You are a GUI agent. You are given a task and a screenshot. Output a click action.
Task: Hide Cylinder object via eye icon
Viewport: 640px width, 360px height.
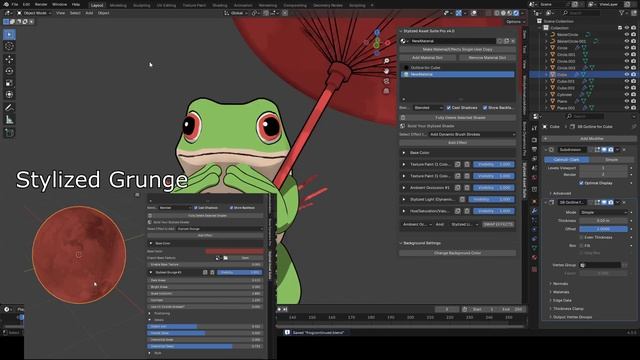coord(627,95)
